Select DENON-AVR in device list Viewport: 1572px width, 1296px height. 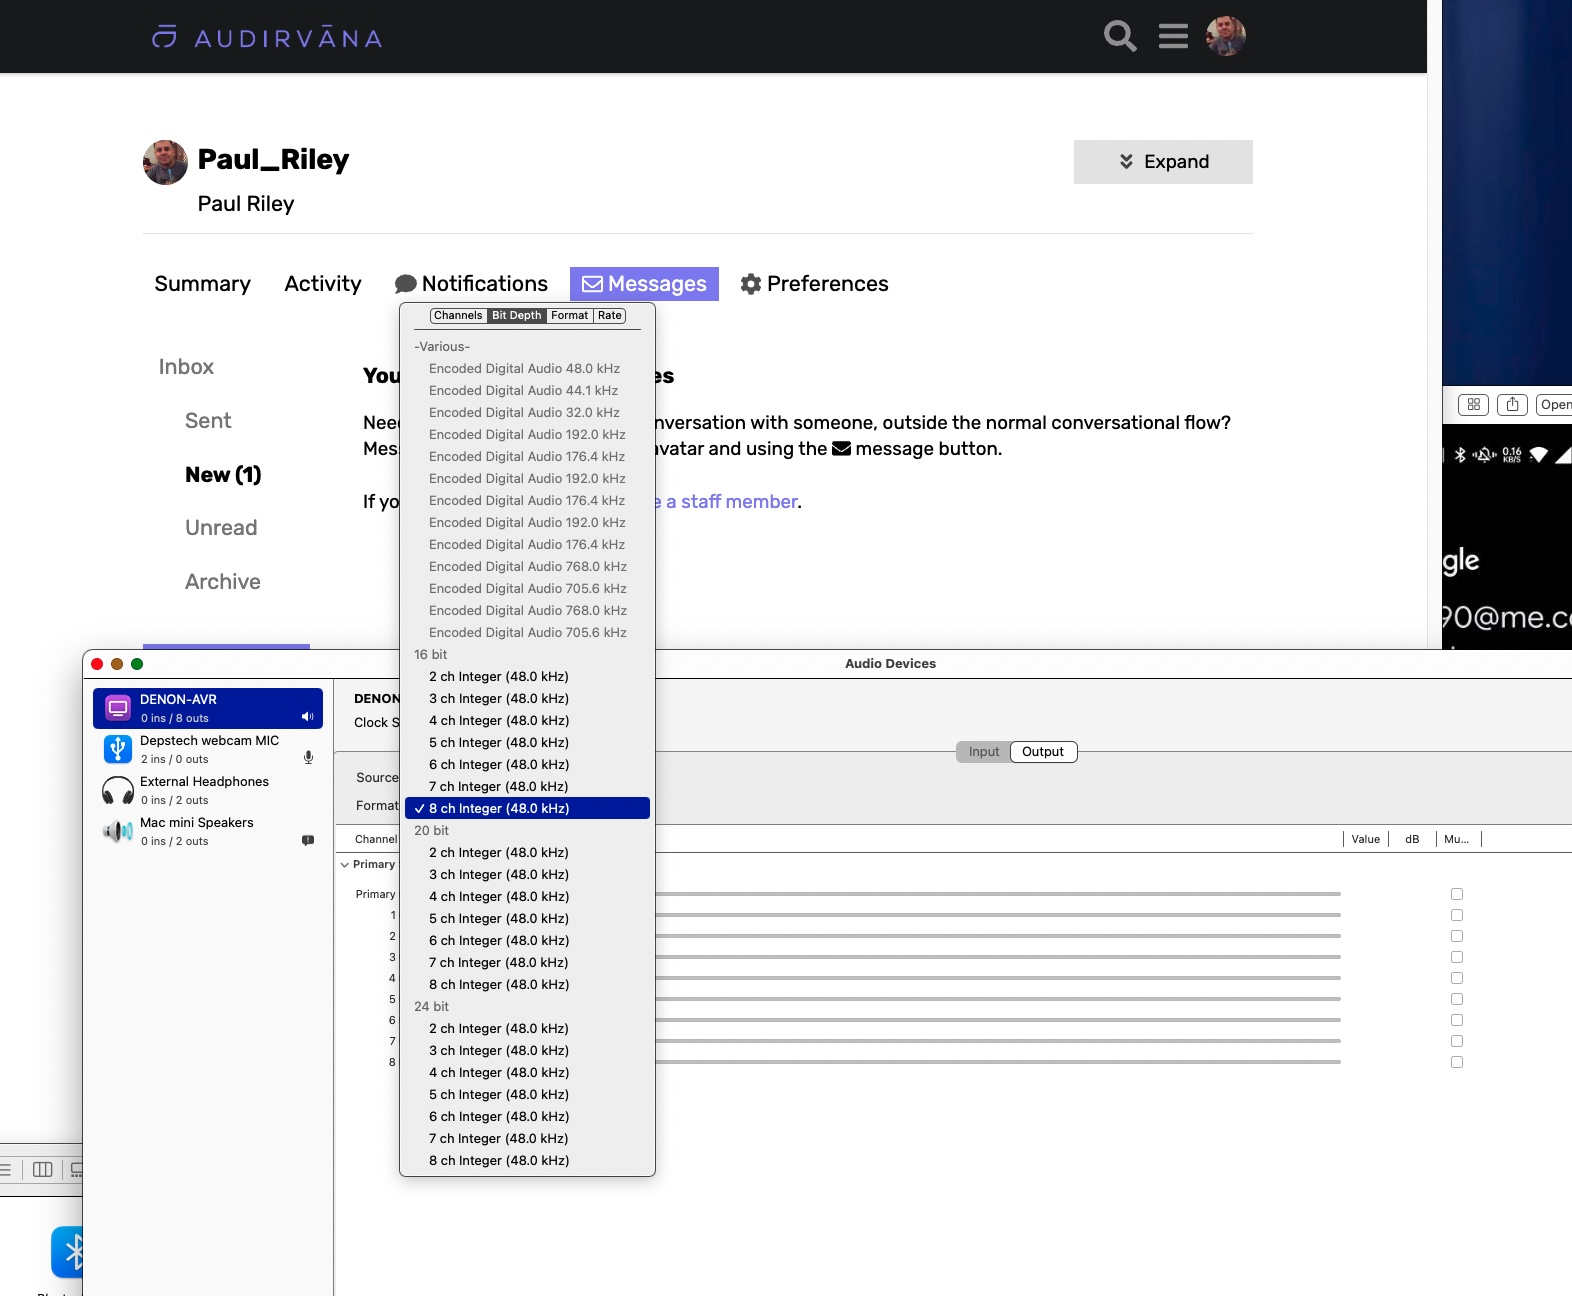208,708
